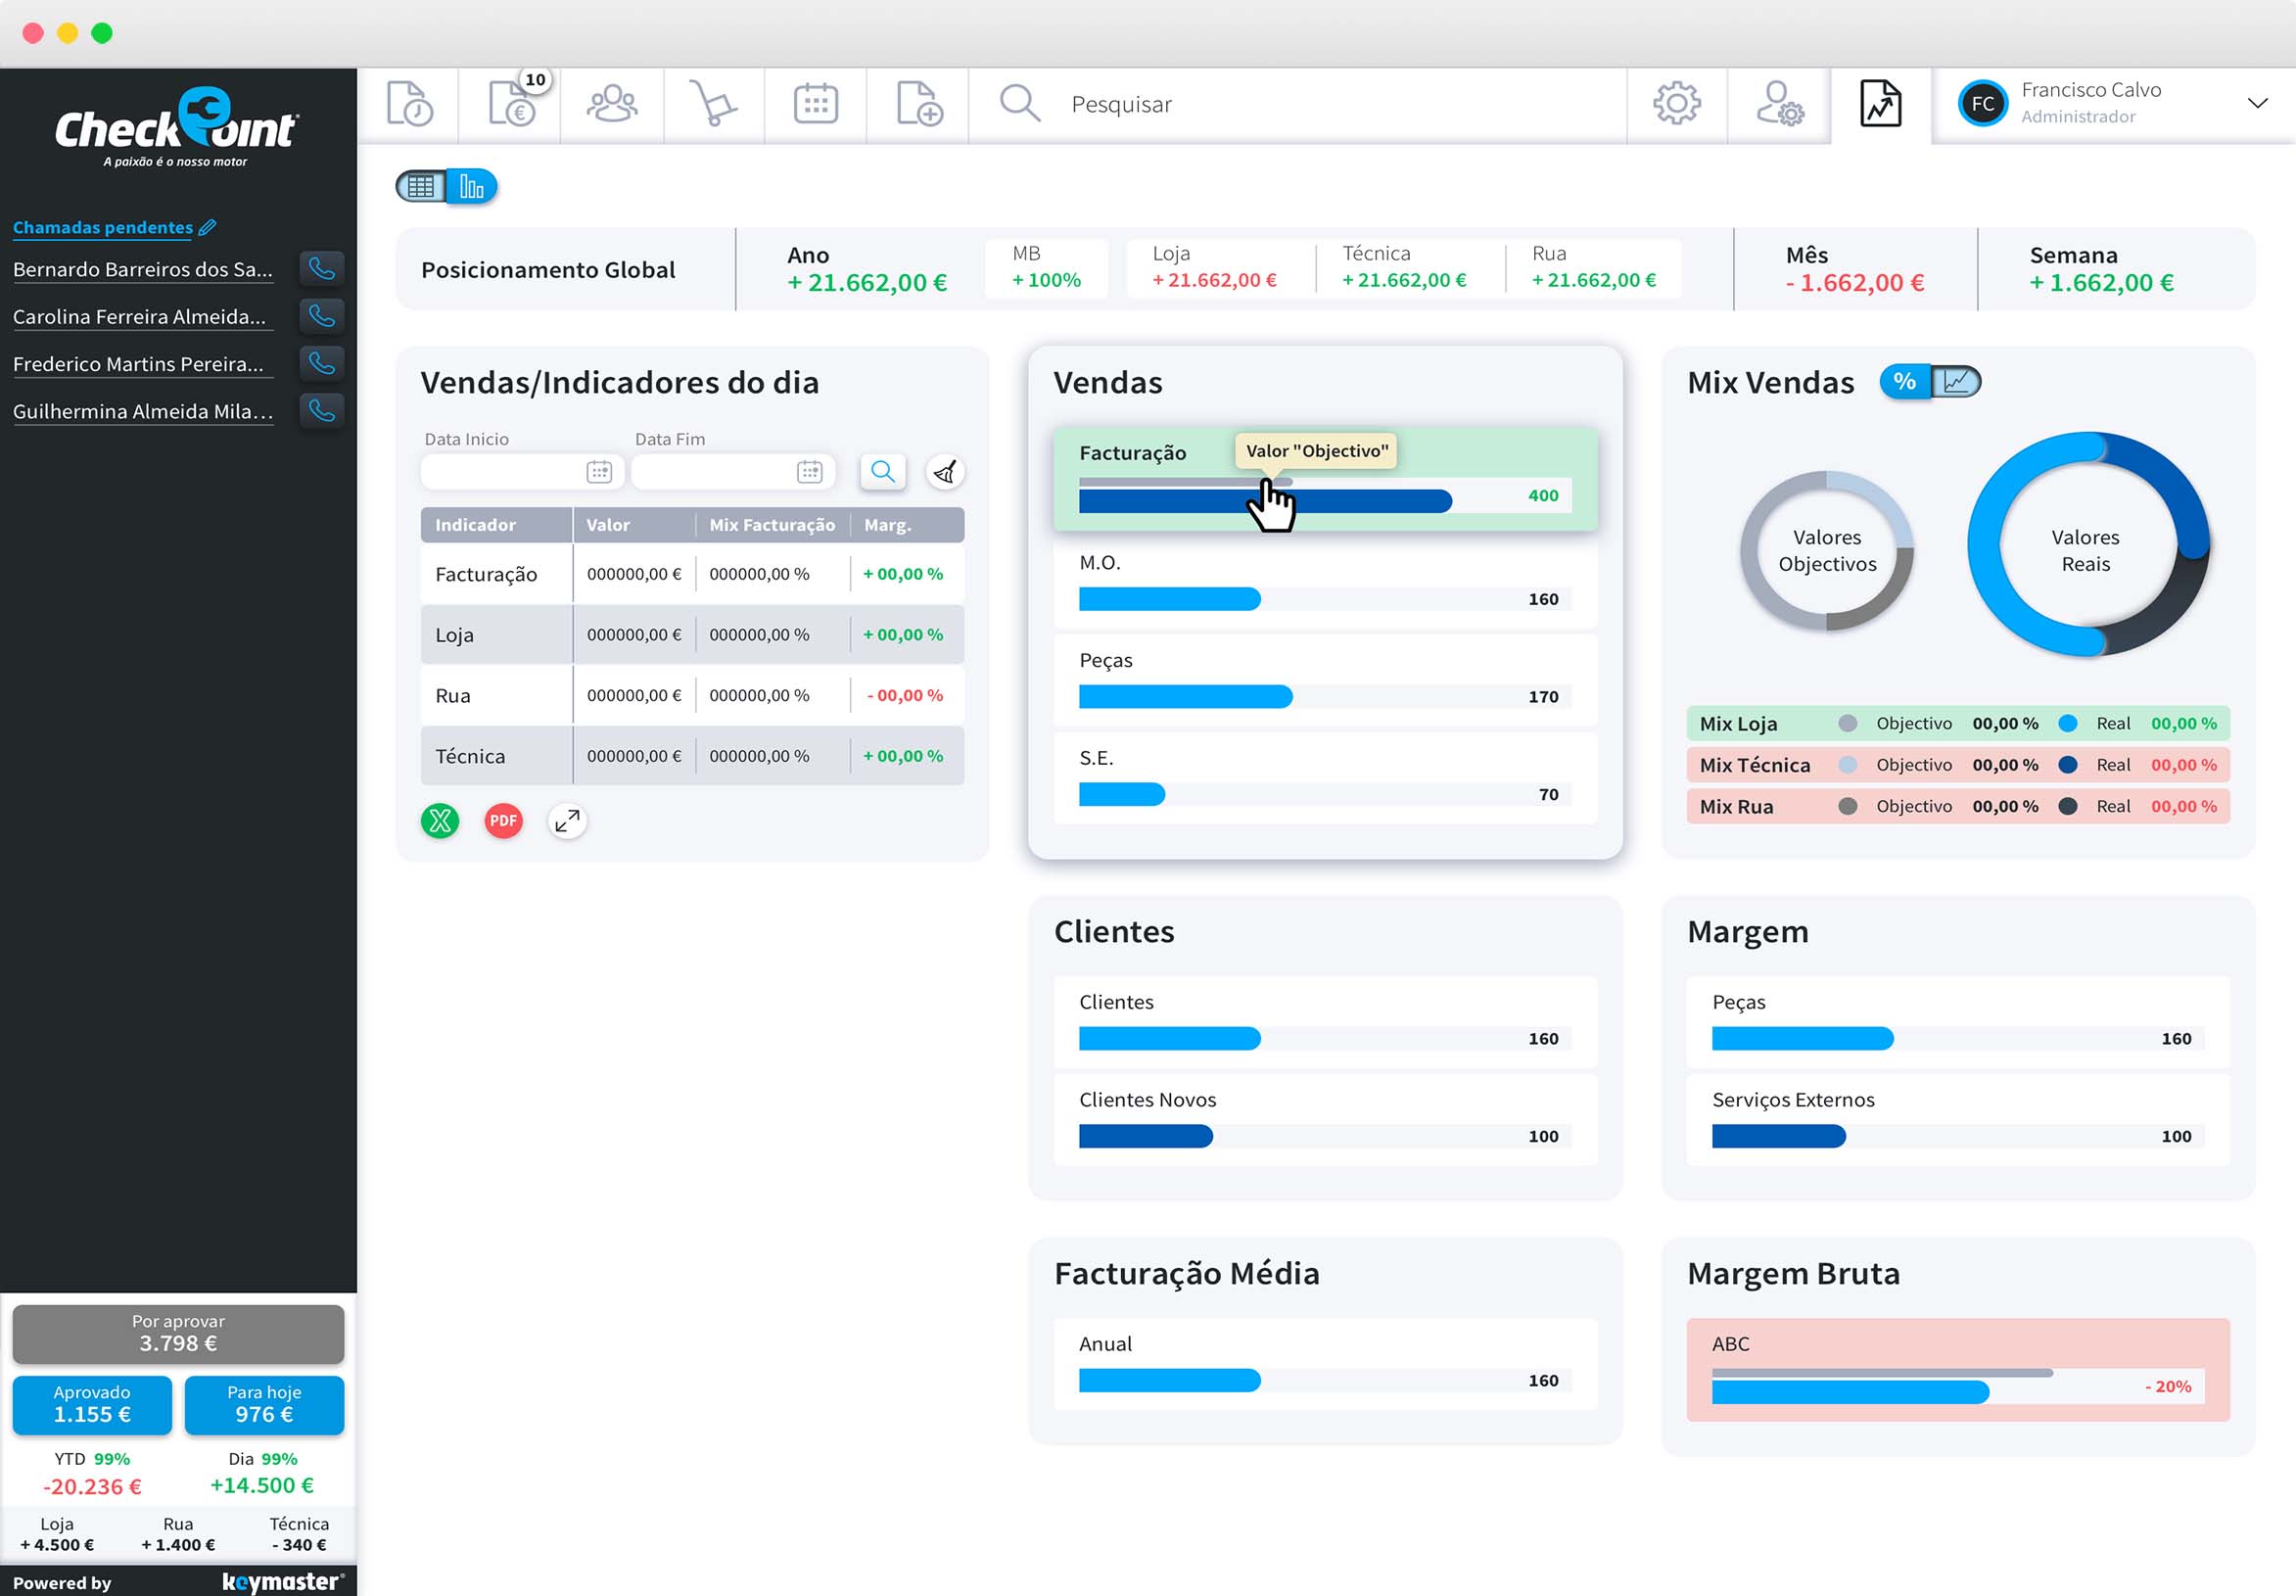
Task: Export the indicators table to Excel
Action: [440, 821]
